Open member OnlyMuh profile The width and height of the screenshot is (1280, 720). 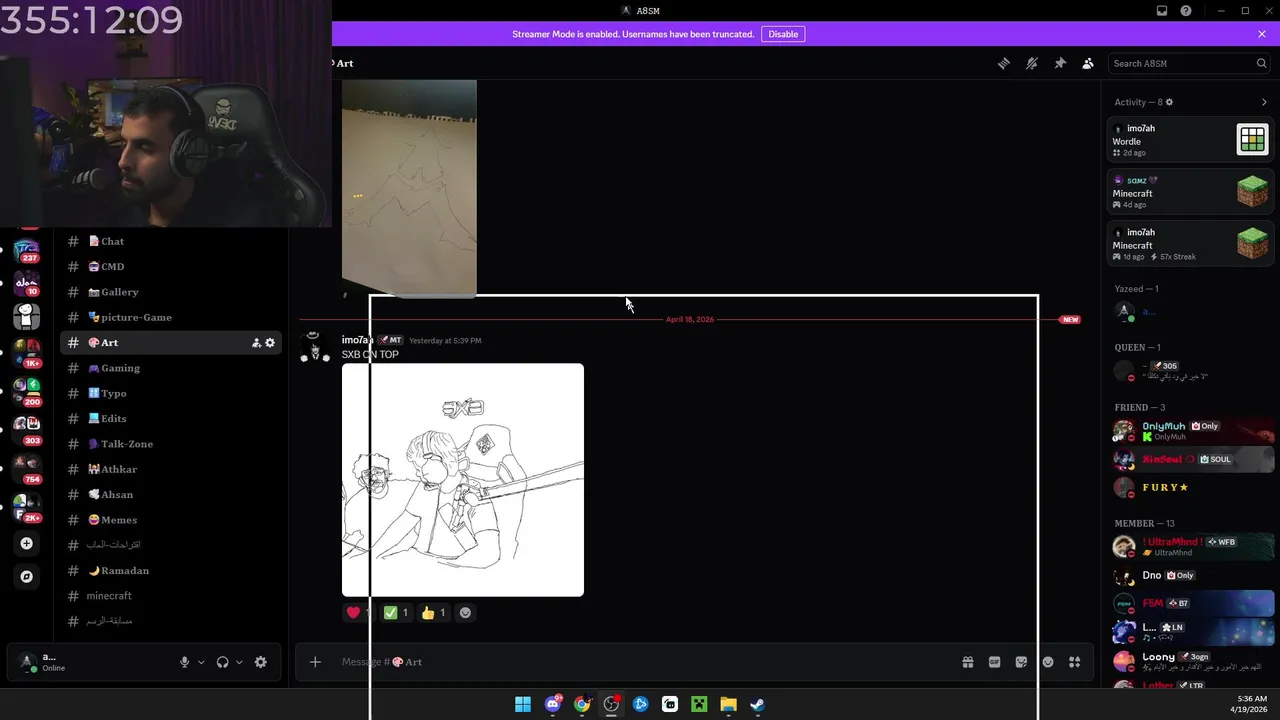point(1193,431)
